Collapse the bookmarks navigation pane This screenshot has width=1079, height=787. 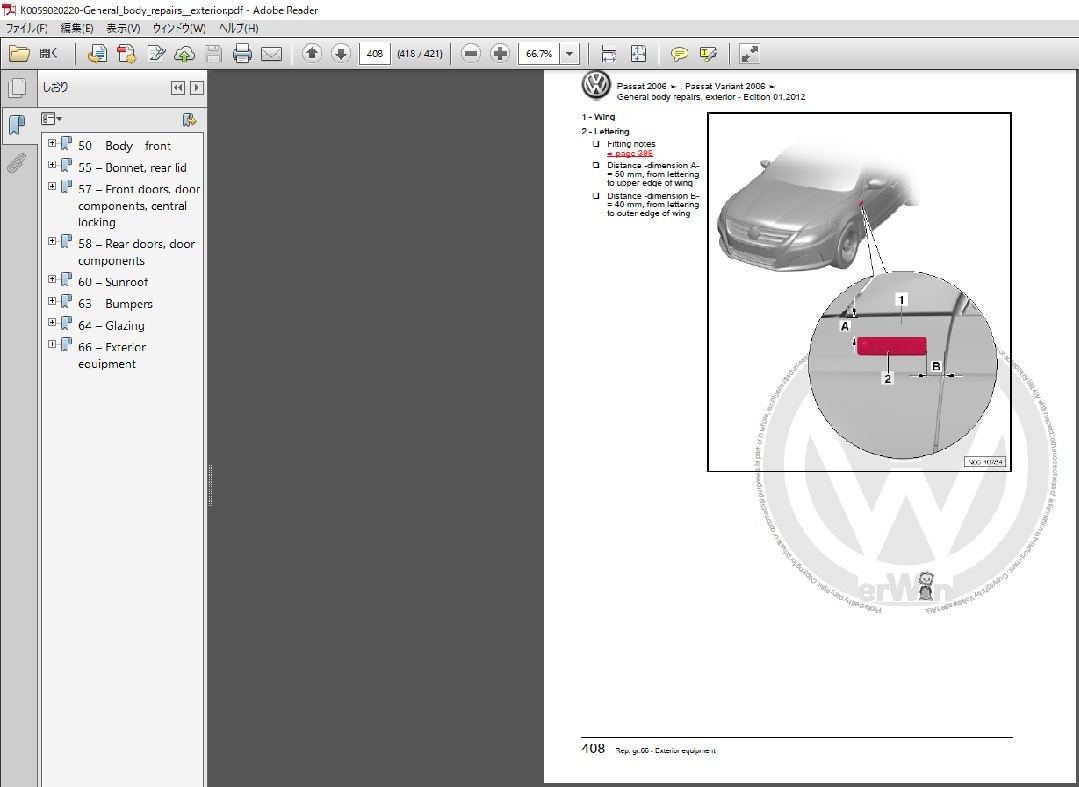pos(178,87)
